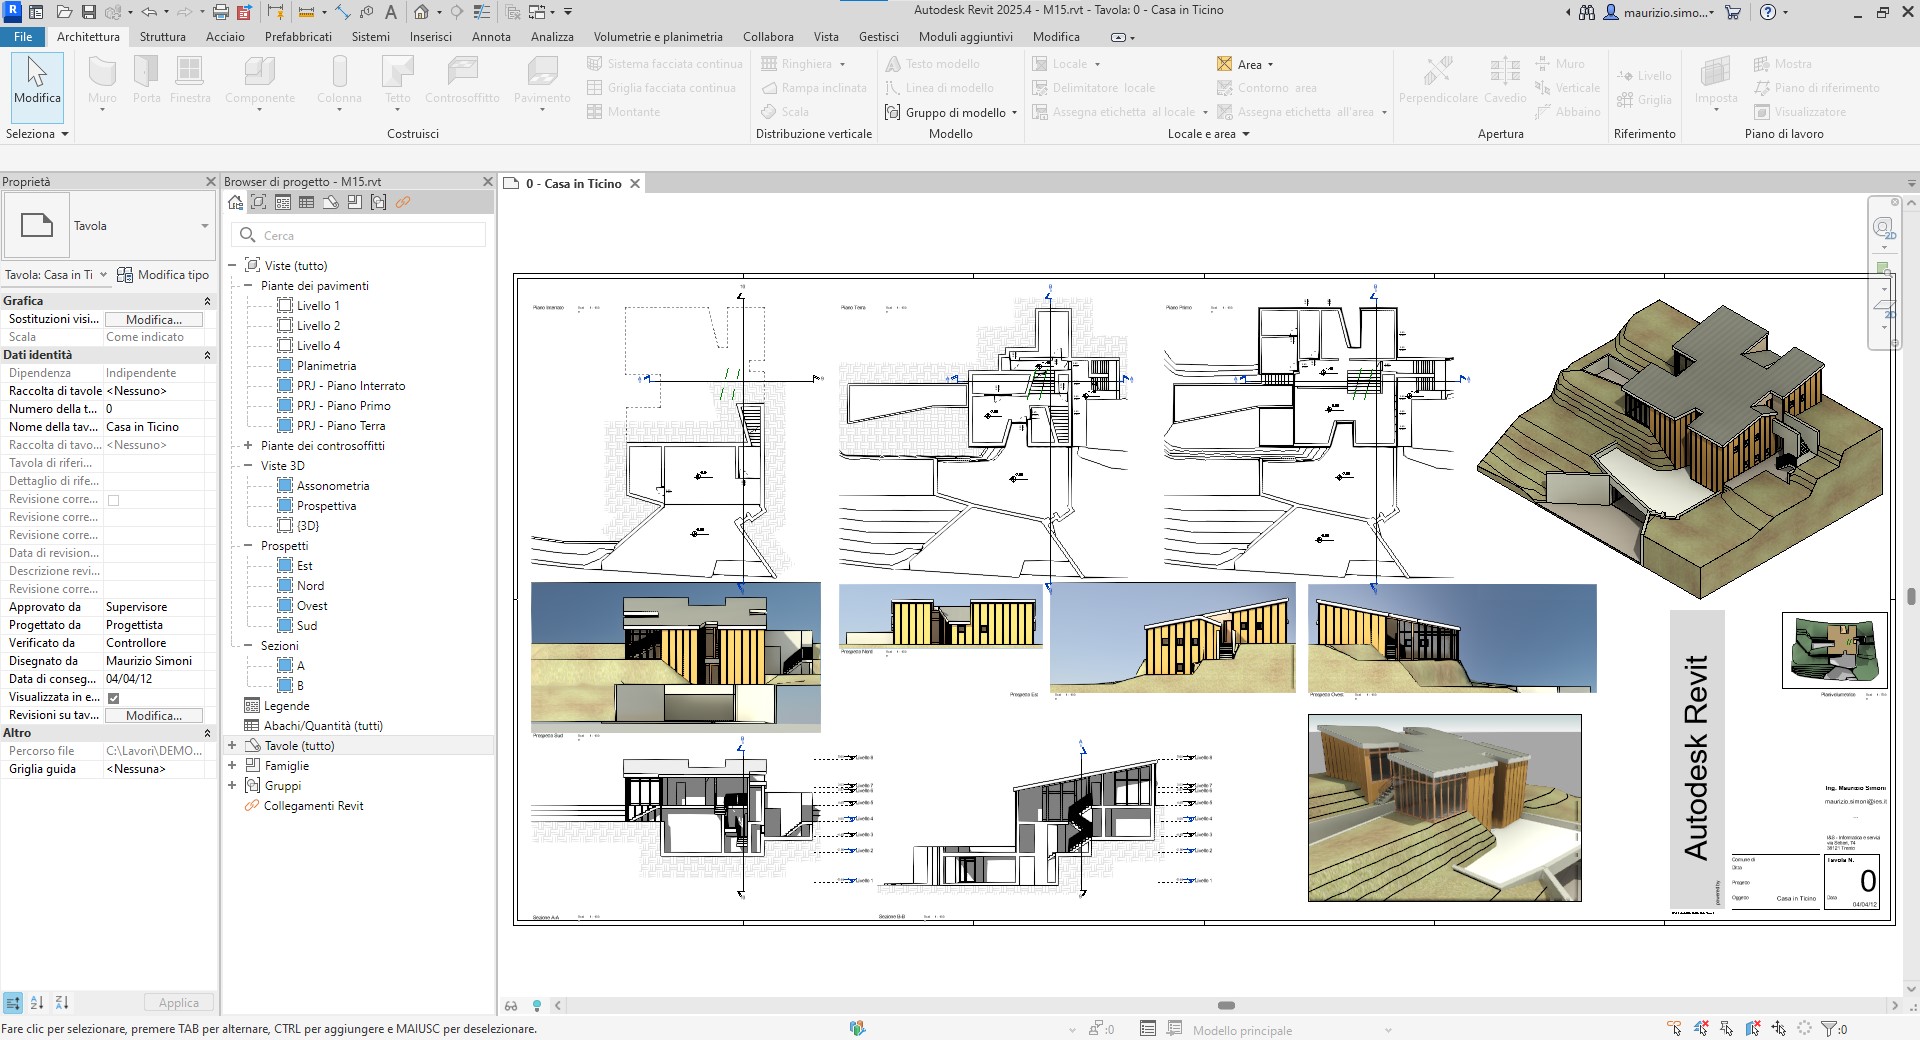The image size is (1920, 1040).
Task: Select the Finestra tool
Action: 191,80
